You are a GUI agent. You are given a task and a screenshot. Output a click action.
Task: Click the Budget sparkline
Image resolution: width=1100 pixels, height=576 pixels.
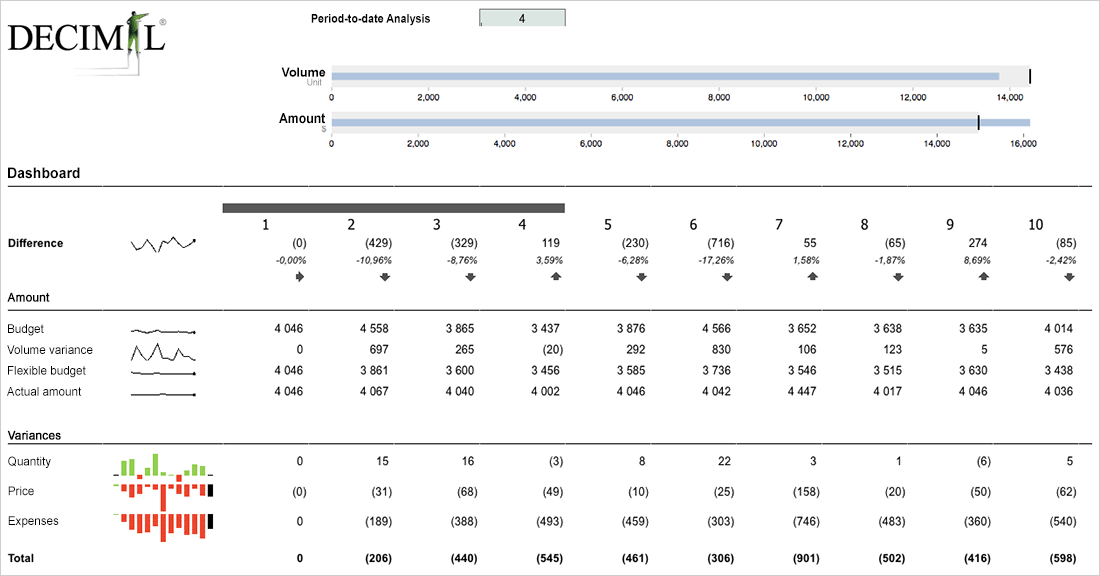pyautogui.click(x=163, y=330)
